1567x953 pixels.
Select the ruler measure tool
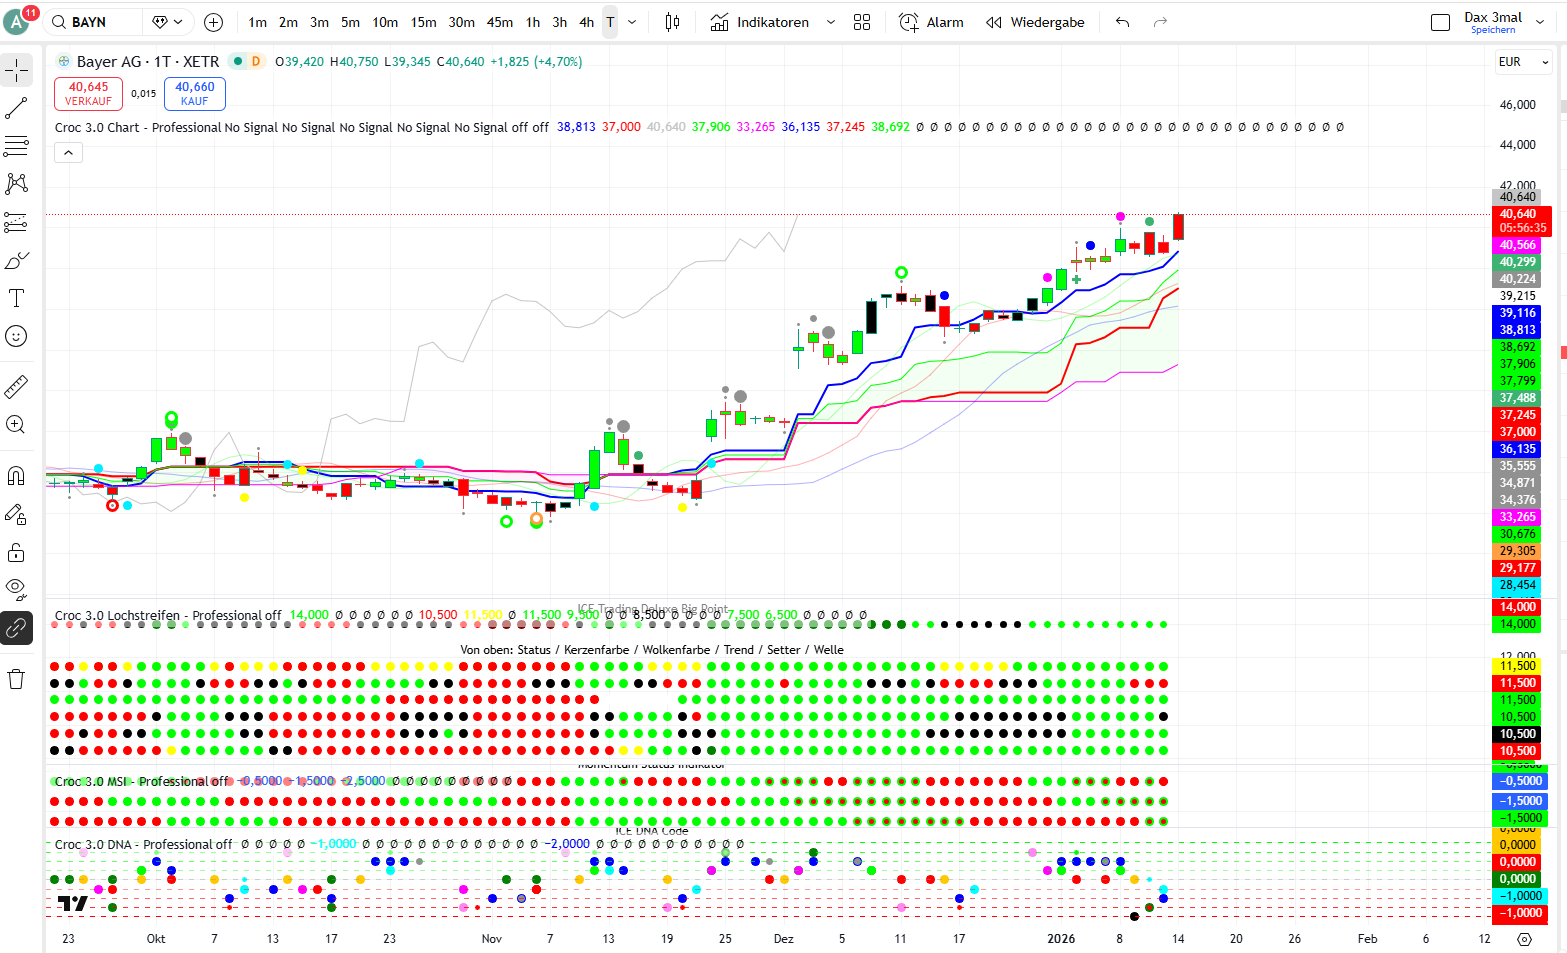(17, 386)
